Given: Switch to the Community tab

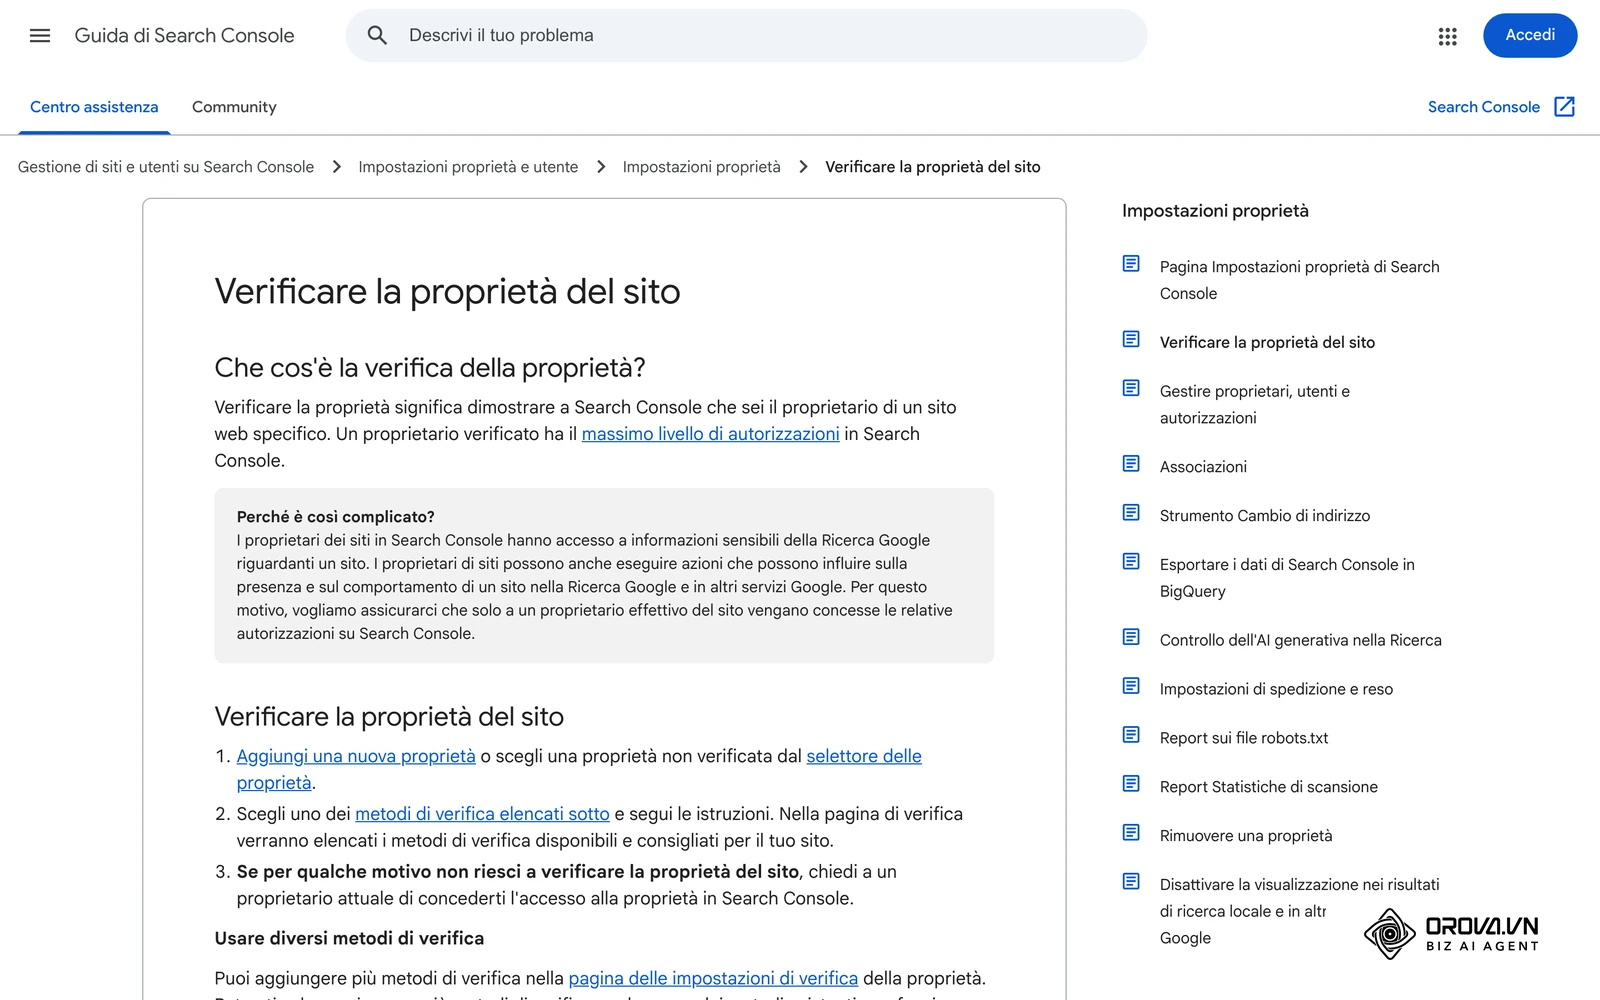Looking at the screenshot, I should click(234, 107).
